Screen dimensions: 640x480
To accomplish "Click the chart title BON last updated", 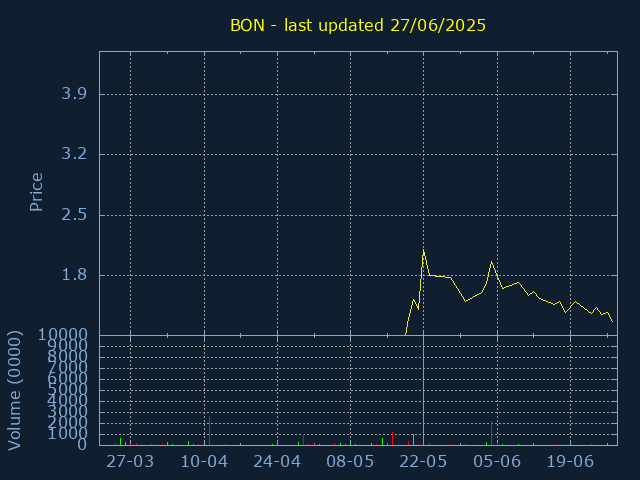I will 358,25.
